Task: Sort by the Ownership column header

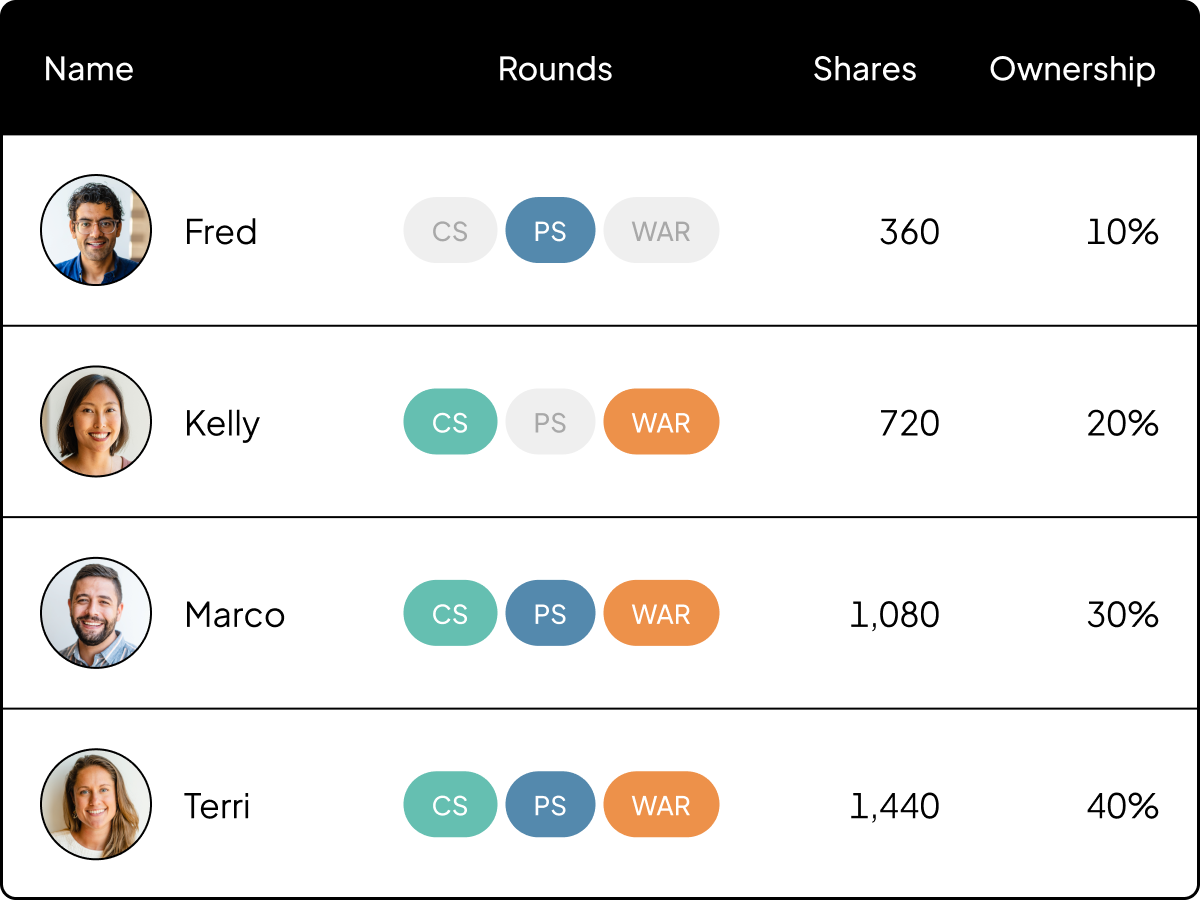Action: [1072, 70]
